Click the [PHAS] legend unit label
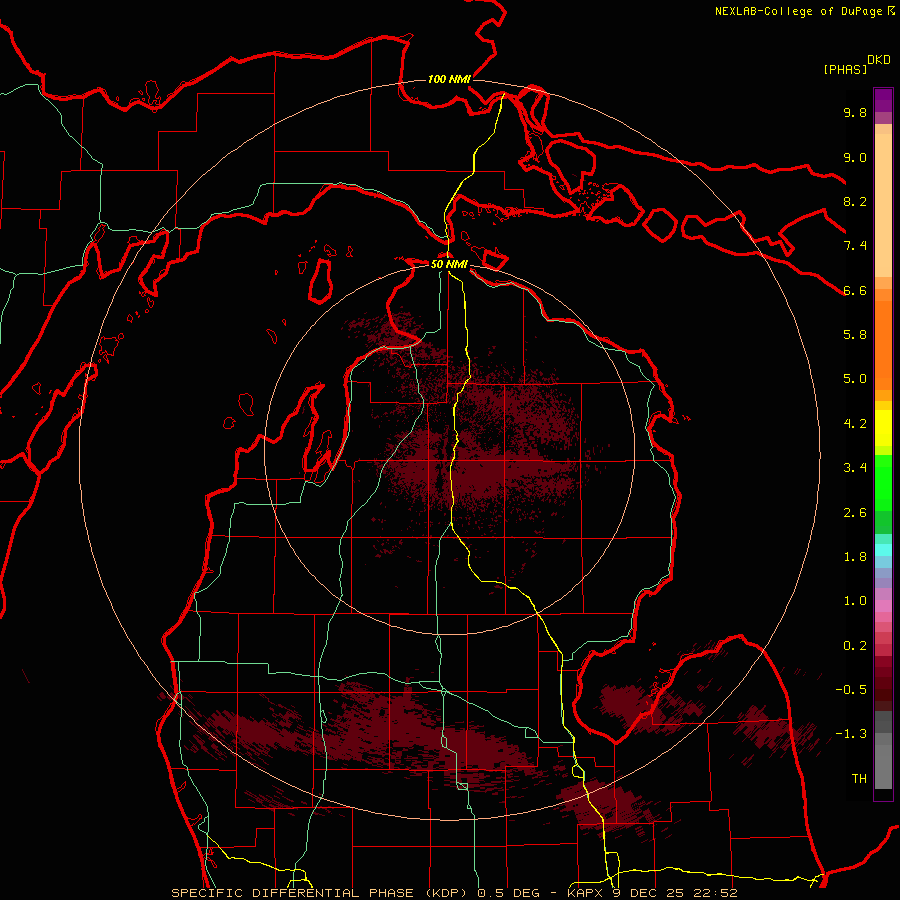This screenshot has width=900, height=900. 845,69
